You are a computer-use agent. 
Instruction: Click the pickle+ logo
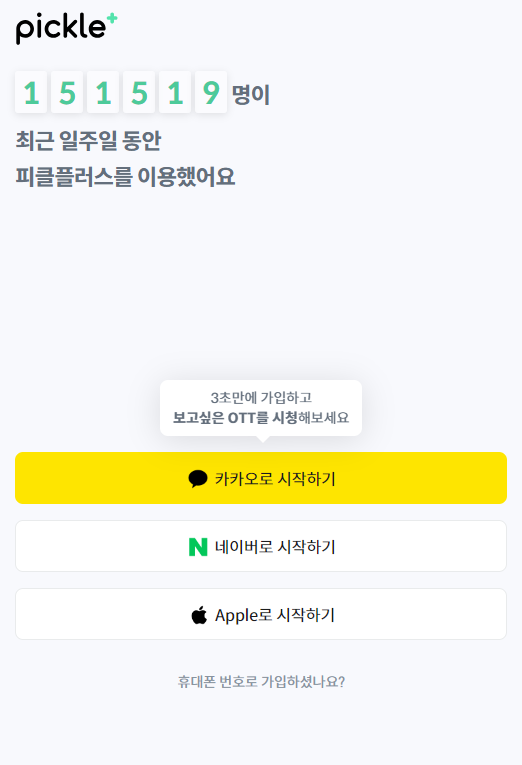coord(66,28)
